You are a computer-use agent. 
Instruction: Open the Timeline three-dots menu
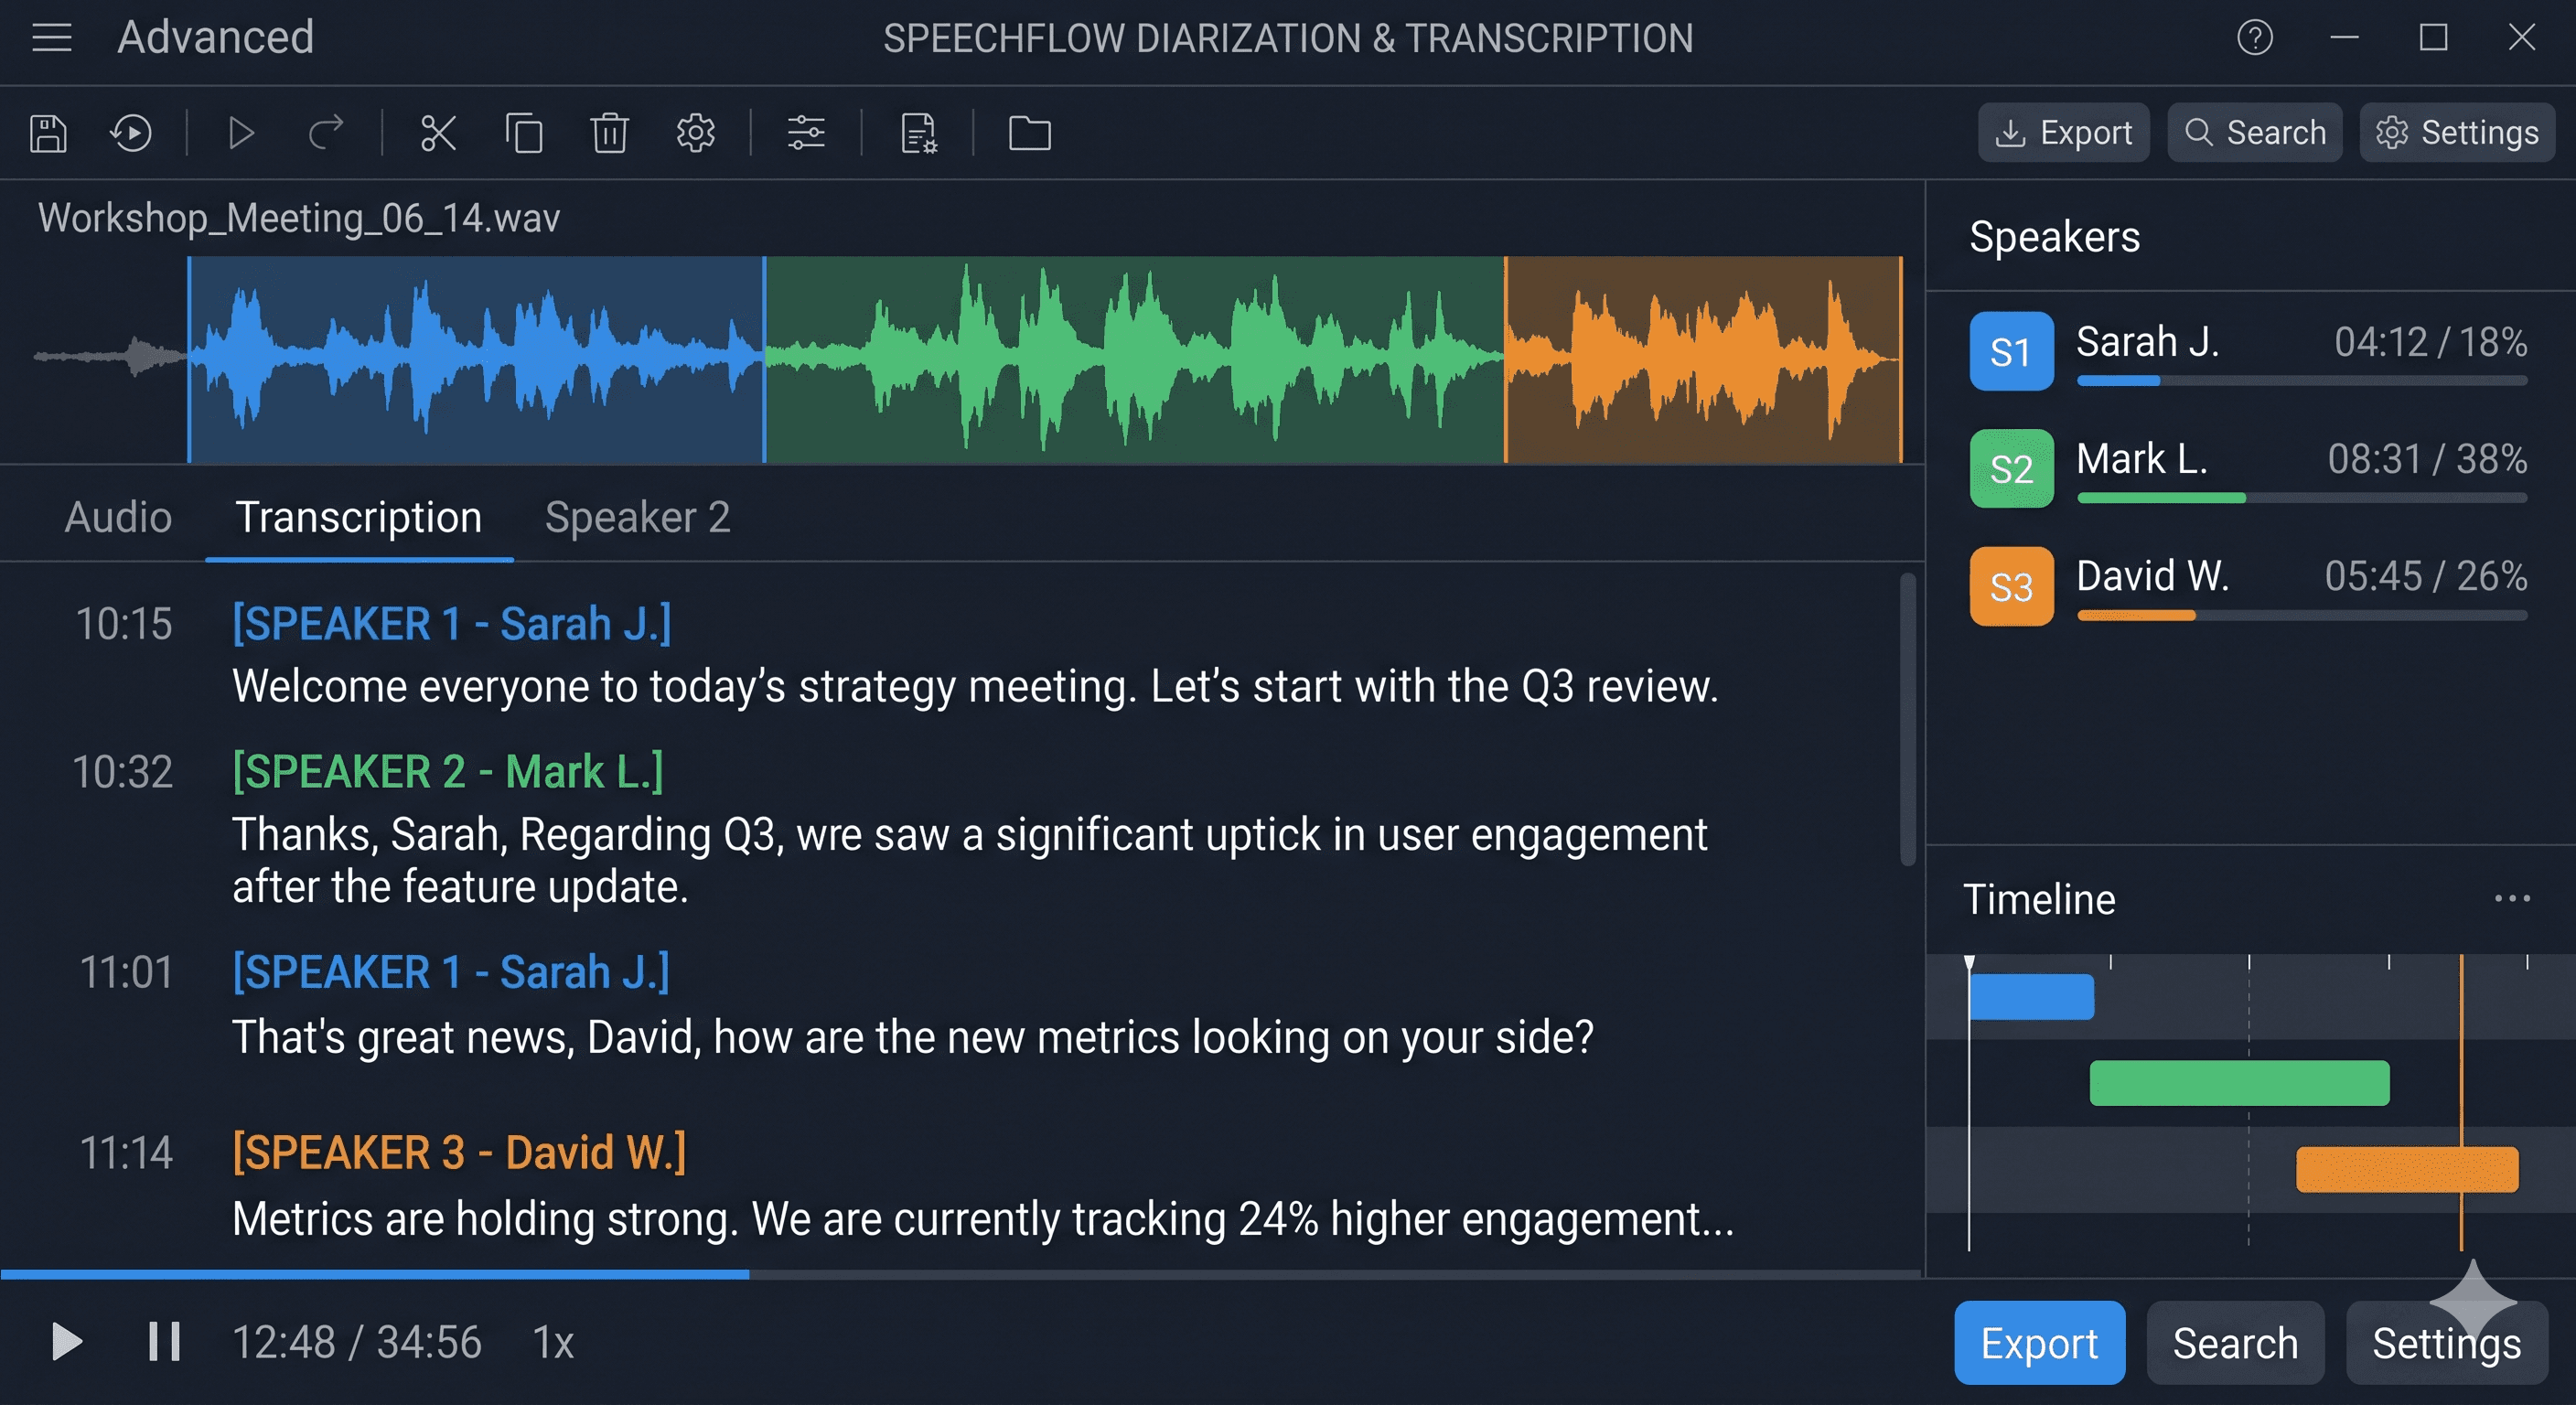point(2512,898)
